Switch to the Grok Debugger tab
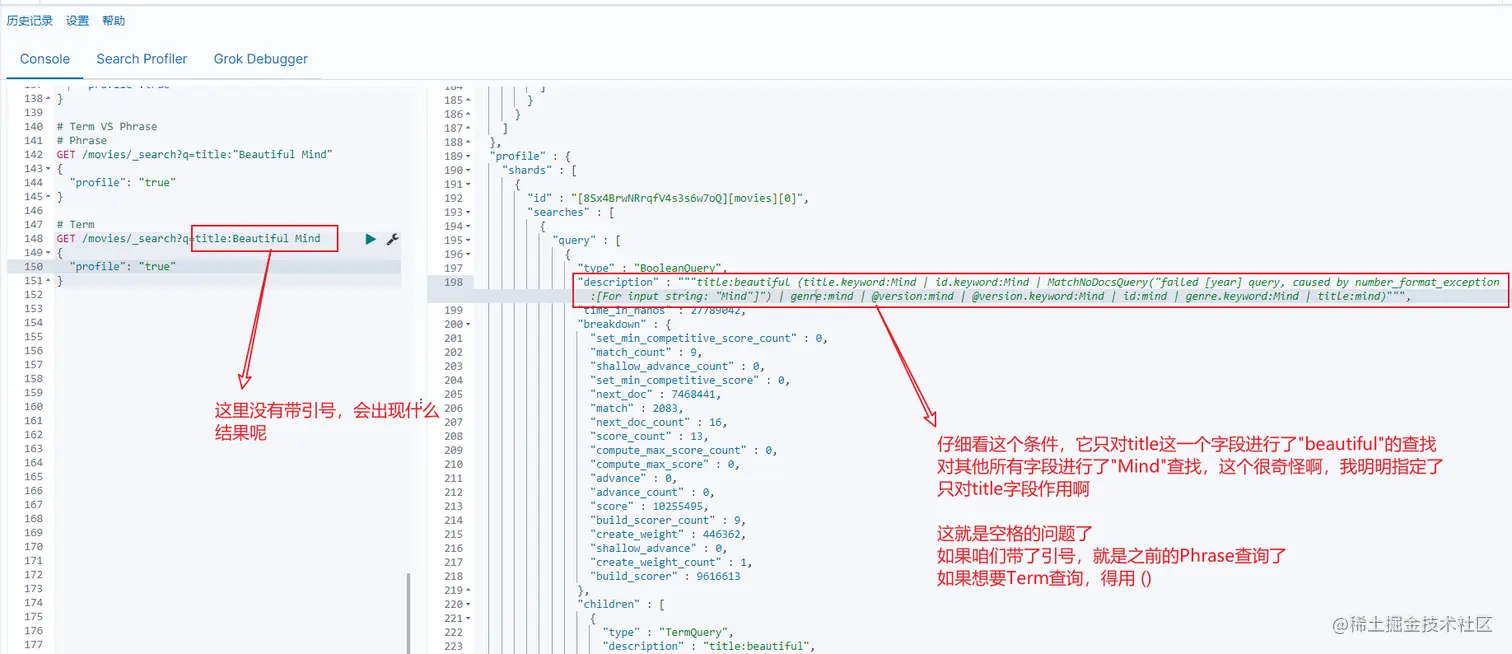The width and height of the screenshot is (1512, 654). [x=261, y=59]
